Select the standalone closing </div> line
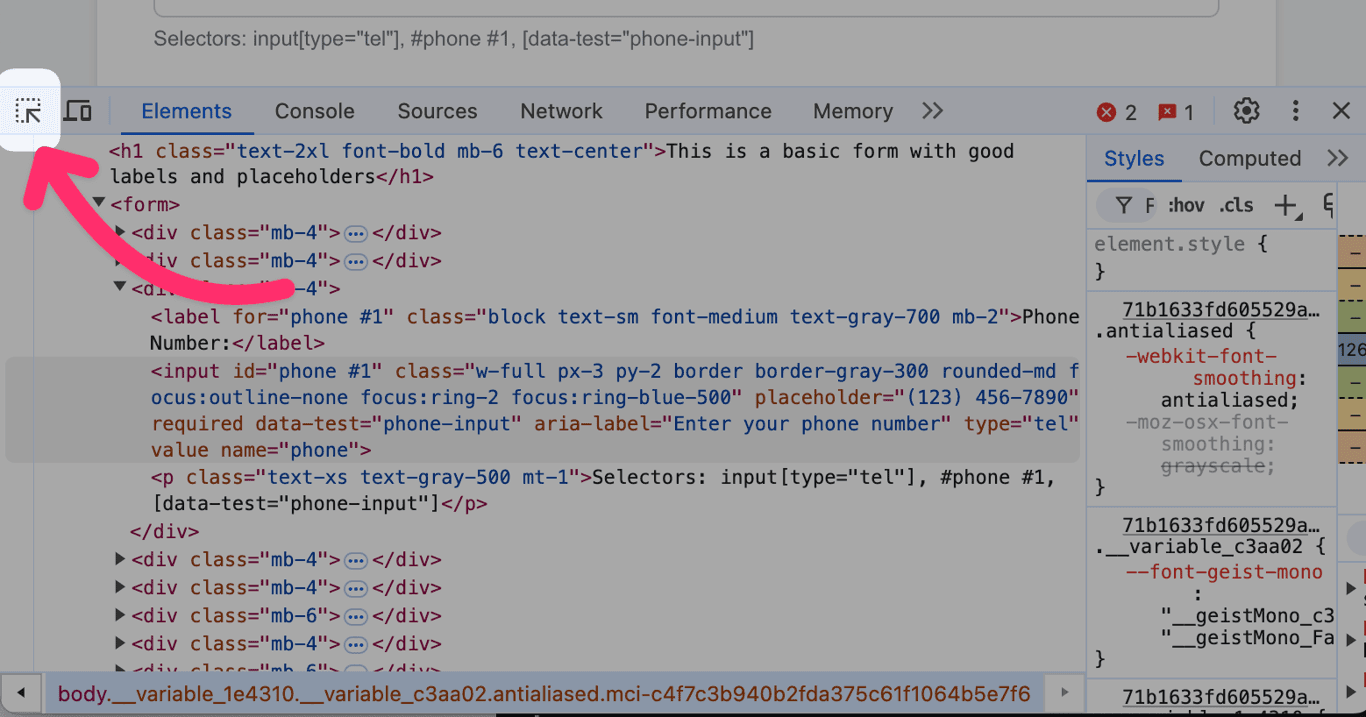 point(165,532)
